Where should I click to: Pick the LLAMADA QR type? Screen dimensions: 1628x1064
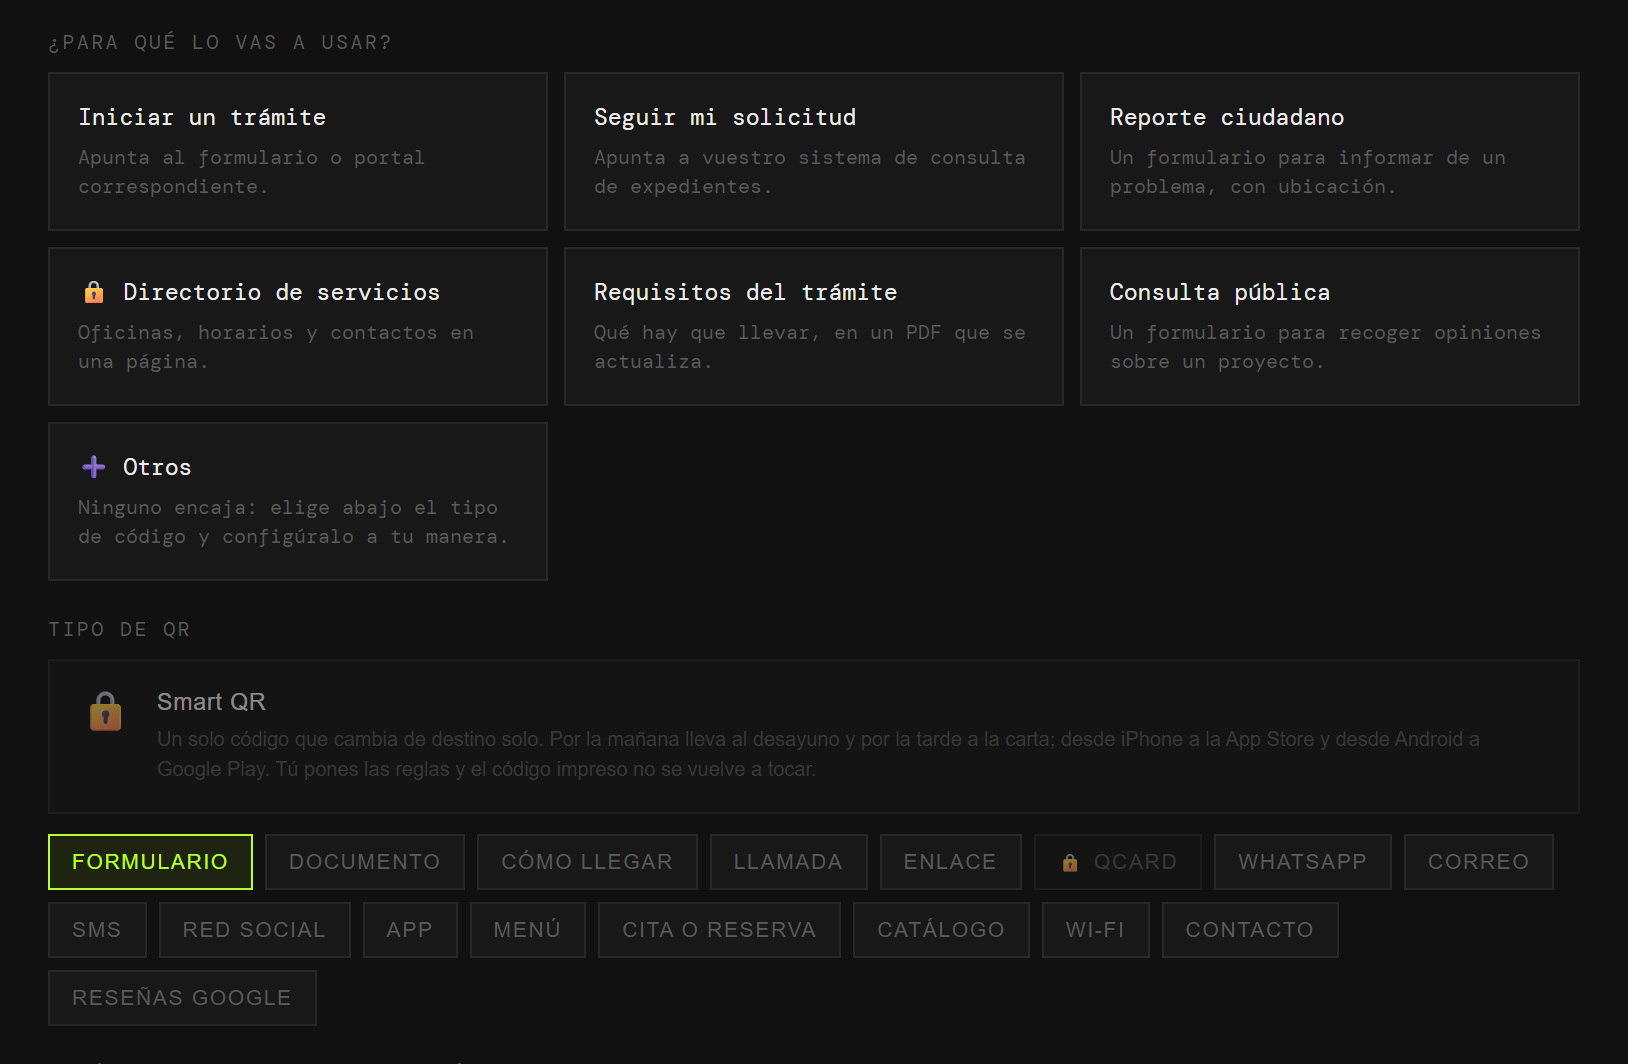tap(788, 862)
